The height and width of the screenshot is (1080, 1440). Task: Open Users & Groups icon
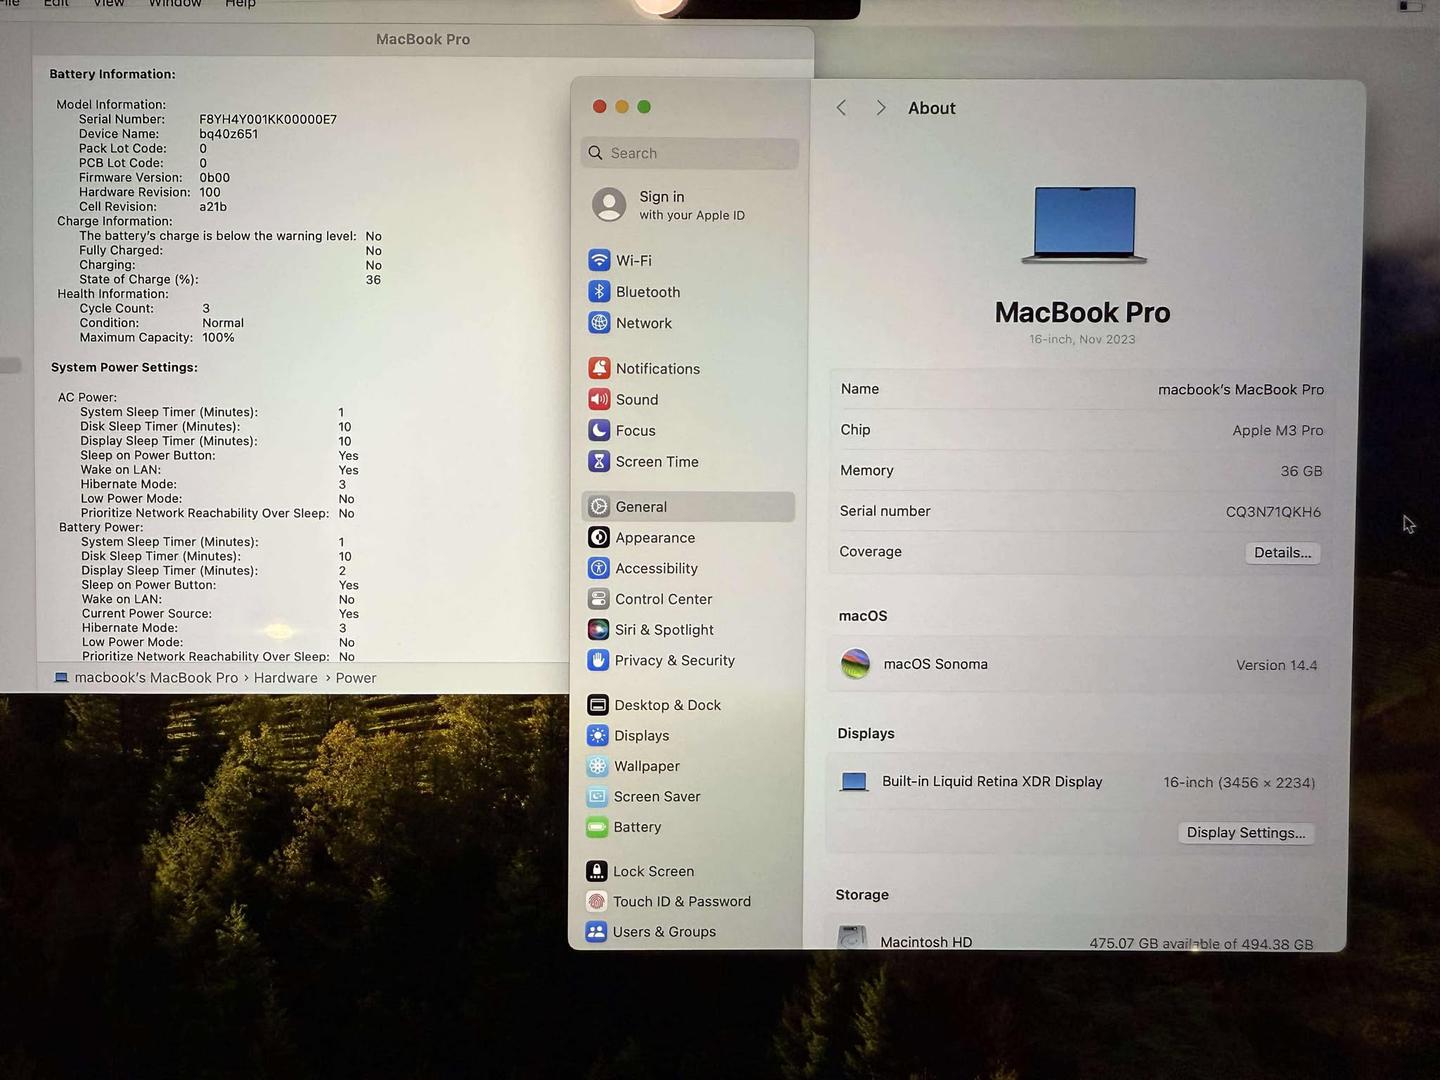point(596,931)
